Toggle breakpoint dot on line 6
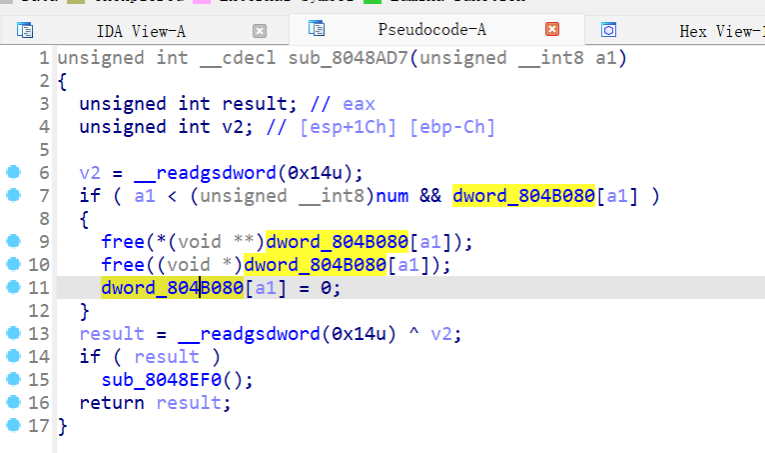This screenshot has height=453, width=765. pyautogui.click(x=12, y=172)
